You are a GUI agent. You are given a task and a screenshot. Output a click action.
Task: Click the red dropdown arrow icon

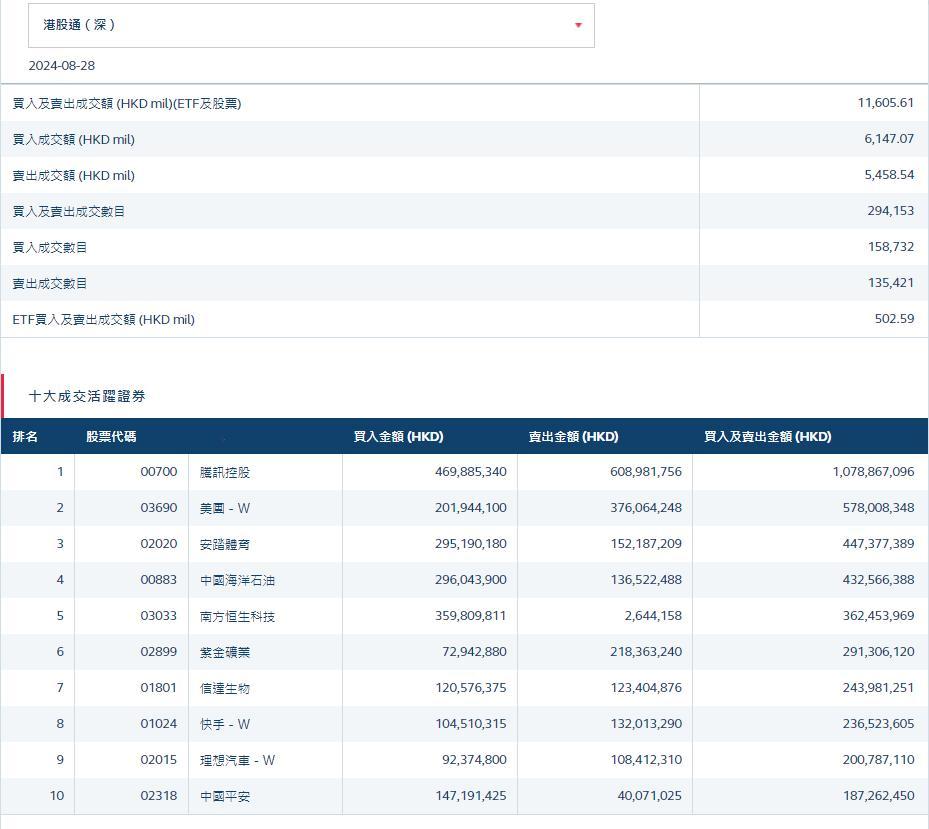pos(578,25)
